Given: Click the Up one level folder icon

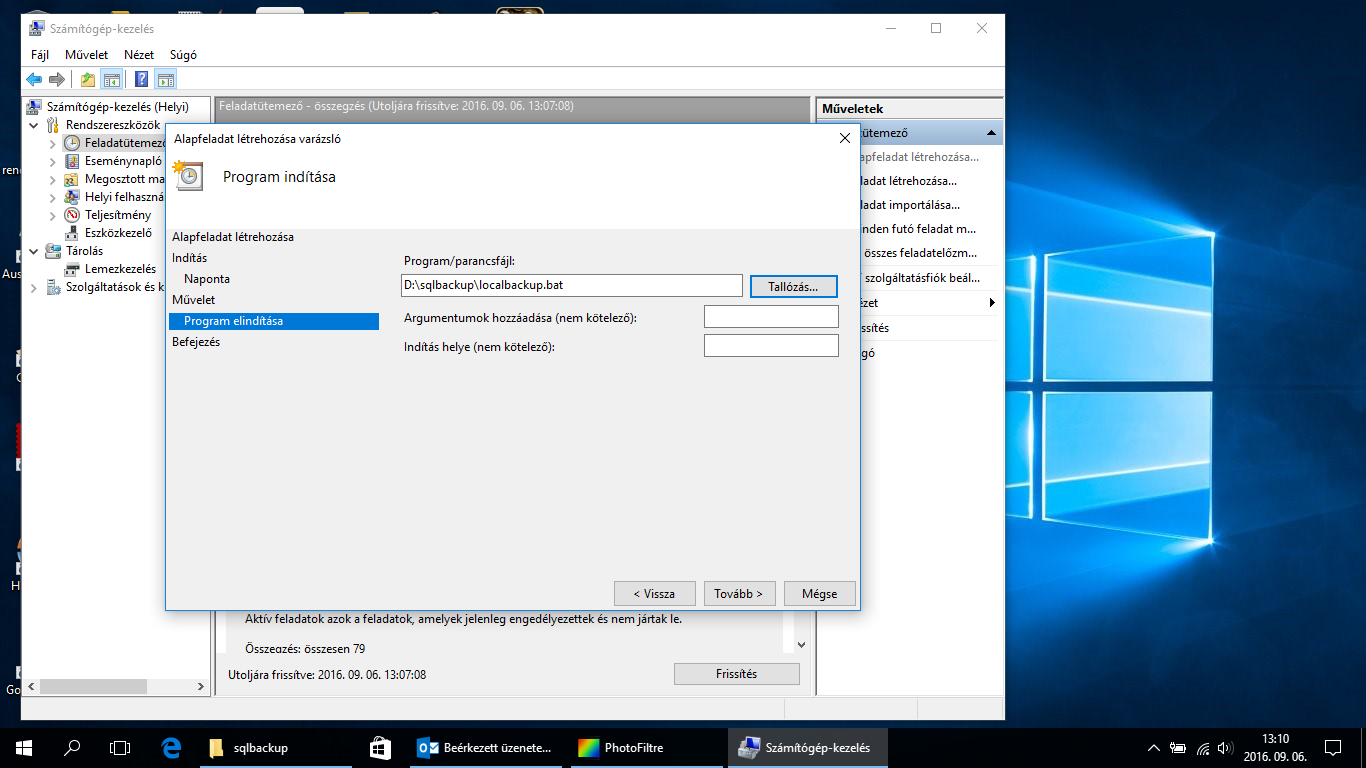Looking at the screenshot, I should point(88,80).
